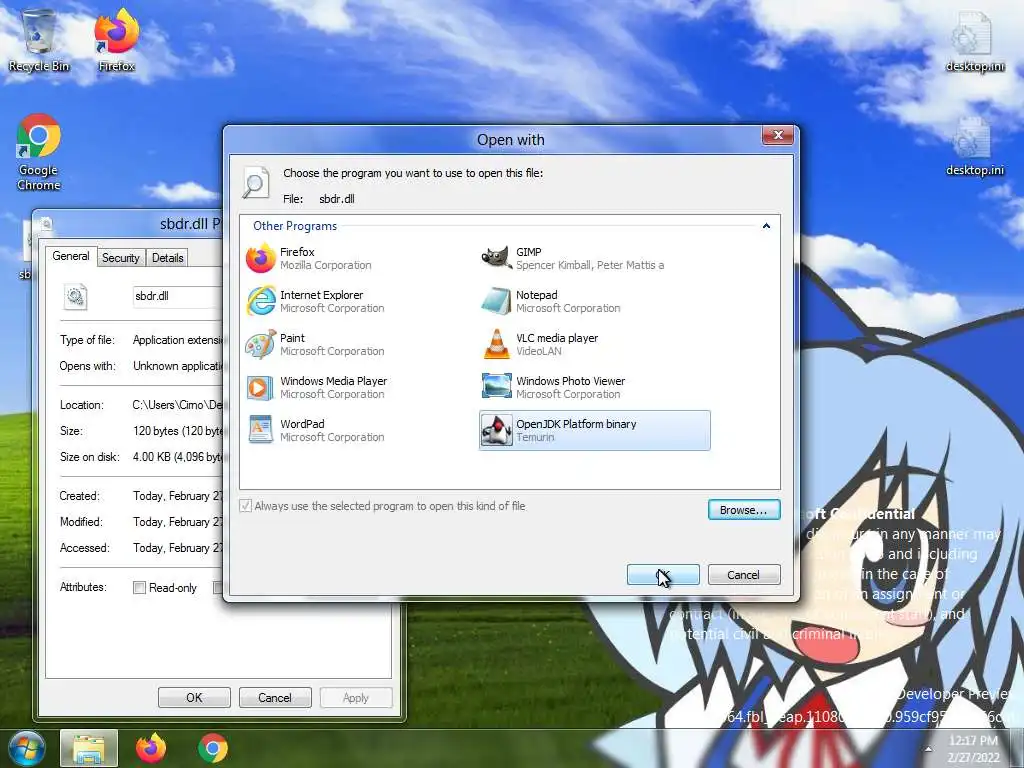The image size is (1024, 768).
Task: Click the Apply button in Properties
Action: [356, 697]
